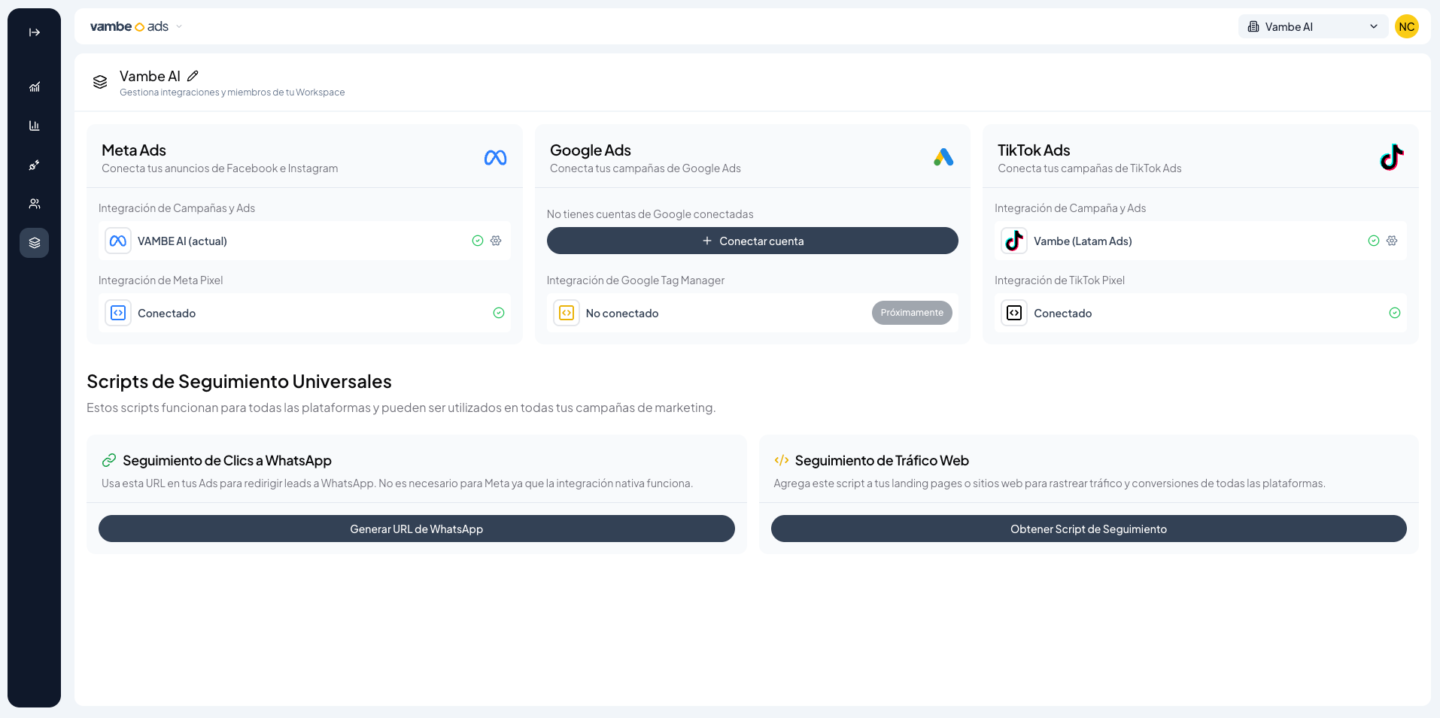Open the growth chart page in sidebar
Screen dimensions: 1440x718
click(34, 87)
